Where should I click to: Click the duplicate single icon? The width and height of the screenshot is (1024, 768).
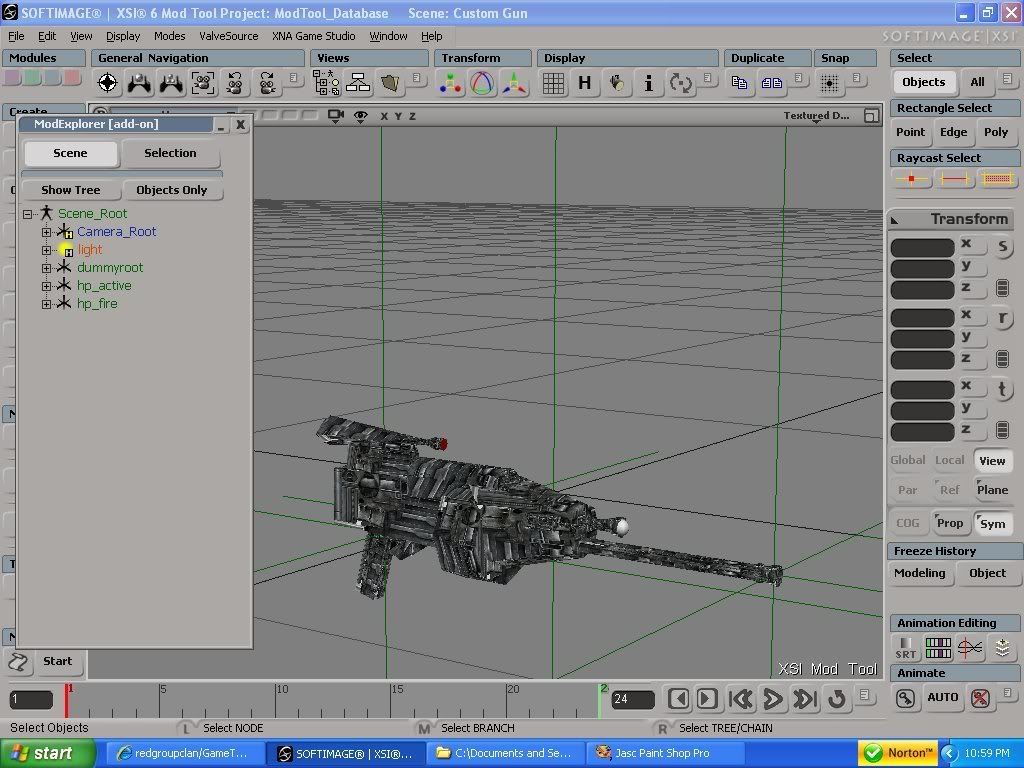[x=739, y=83]
